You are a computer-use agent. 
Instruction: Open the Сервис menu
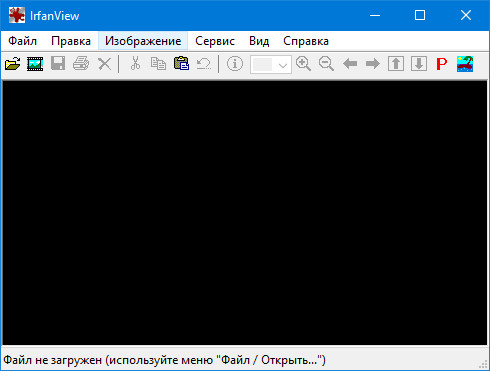[215, 41]
